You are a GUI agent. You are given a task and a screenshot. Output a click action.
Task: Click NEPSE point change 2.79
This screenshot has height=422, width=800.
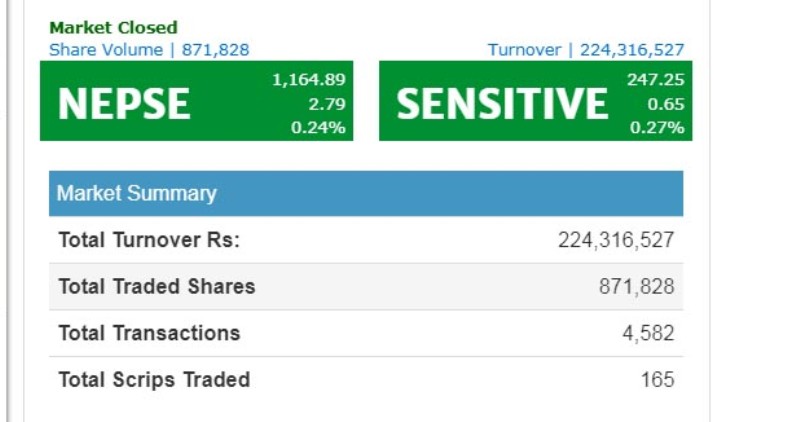pyautogui.click(x=328, y=104)
